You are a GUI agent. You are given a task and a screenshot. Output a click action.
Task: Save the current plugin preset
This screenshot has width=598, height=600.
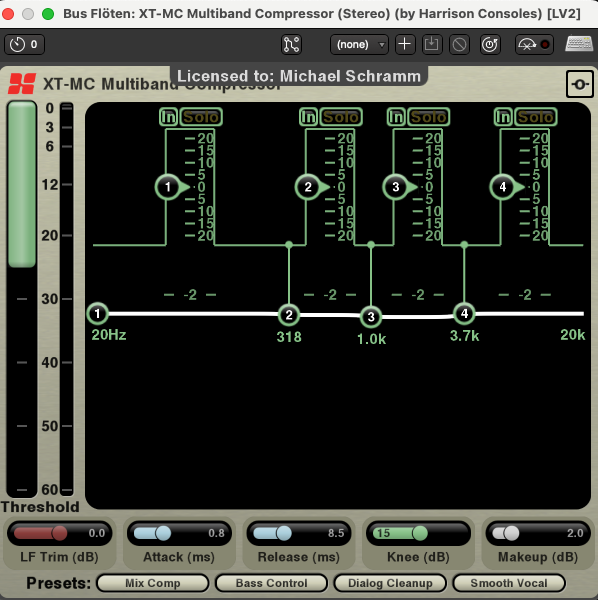coord(432,44)
